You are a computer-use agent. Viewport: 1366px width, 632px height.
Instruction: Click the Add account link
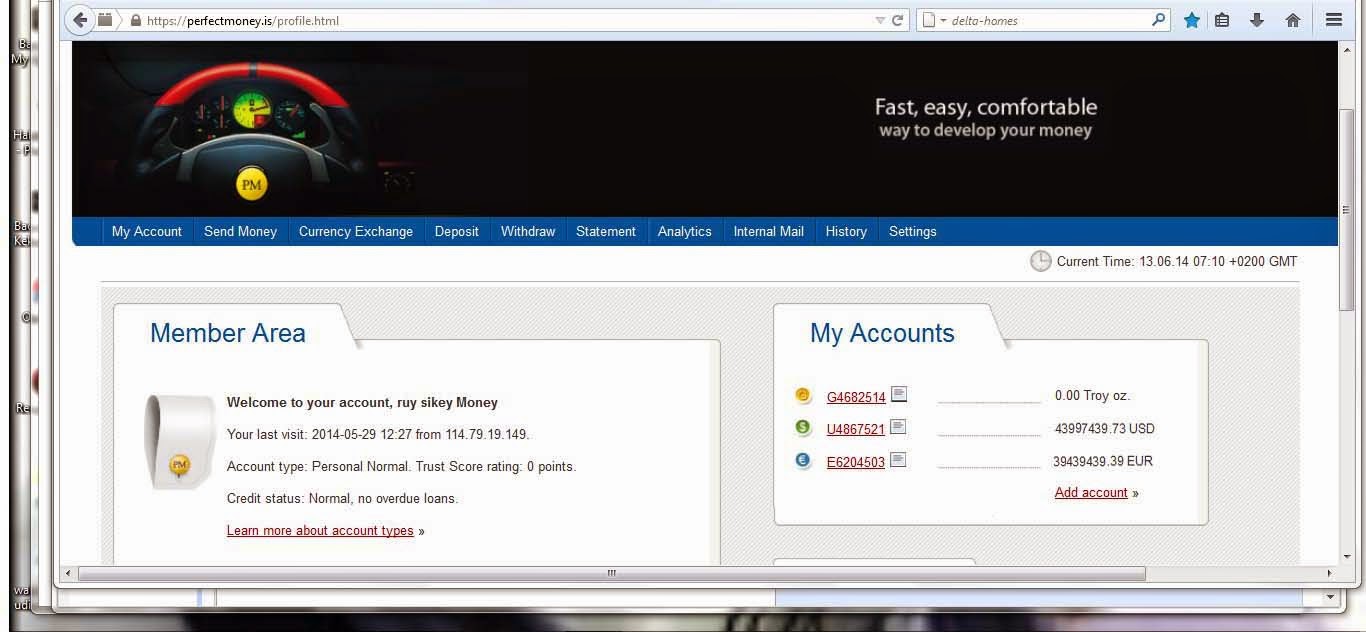click(x=1091, y=492)
